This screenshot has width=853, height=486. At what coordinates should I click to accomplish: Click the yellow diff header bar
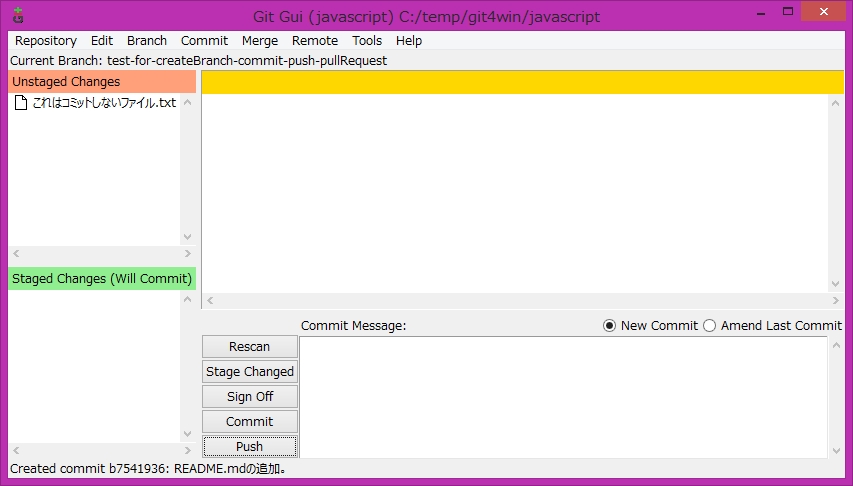(523, 82)
